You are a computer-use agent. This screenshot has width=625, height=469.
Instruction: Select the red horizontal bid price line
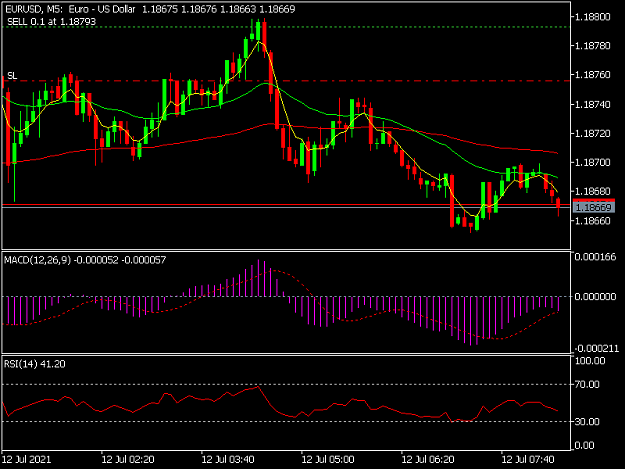coord(286,204)
